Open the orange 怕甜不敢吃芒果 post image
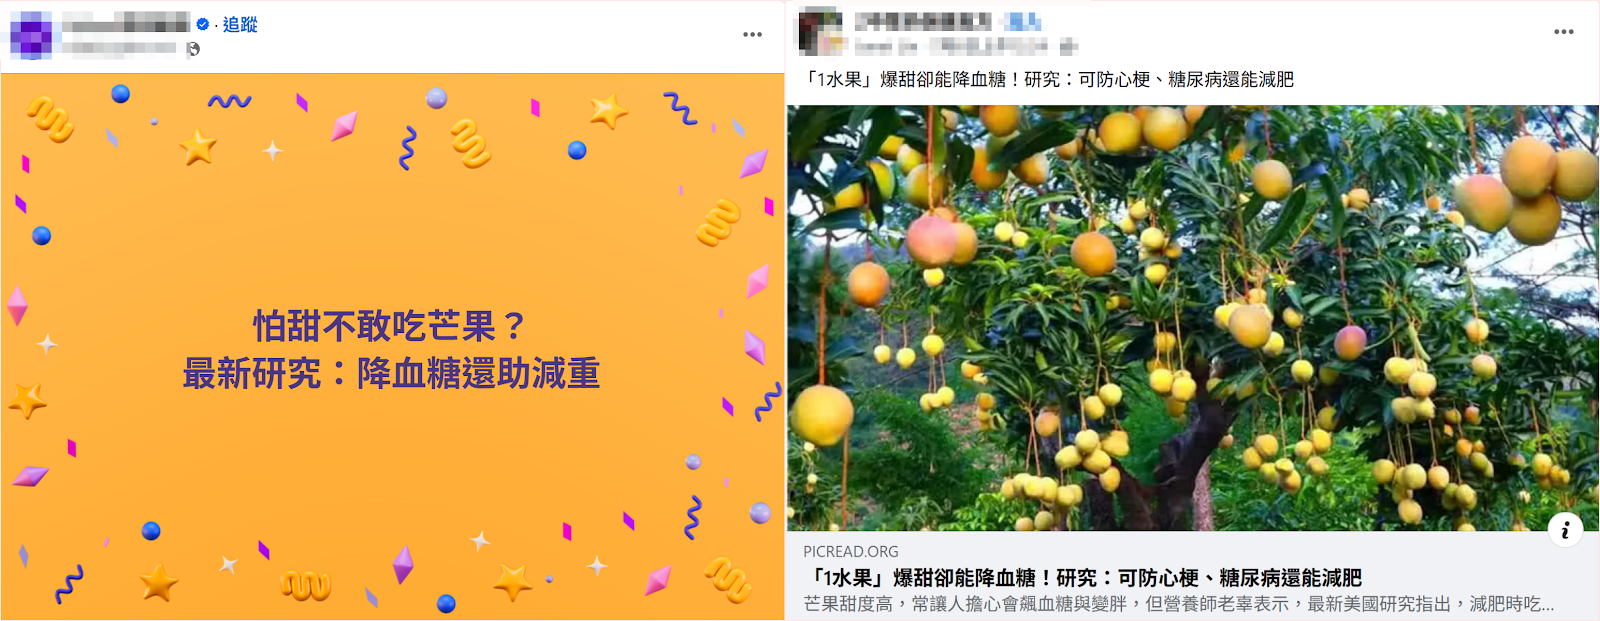Image resolution: width=1600 pixels, height=621 pixels. [x=392, y=346]
